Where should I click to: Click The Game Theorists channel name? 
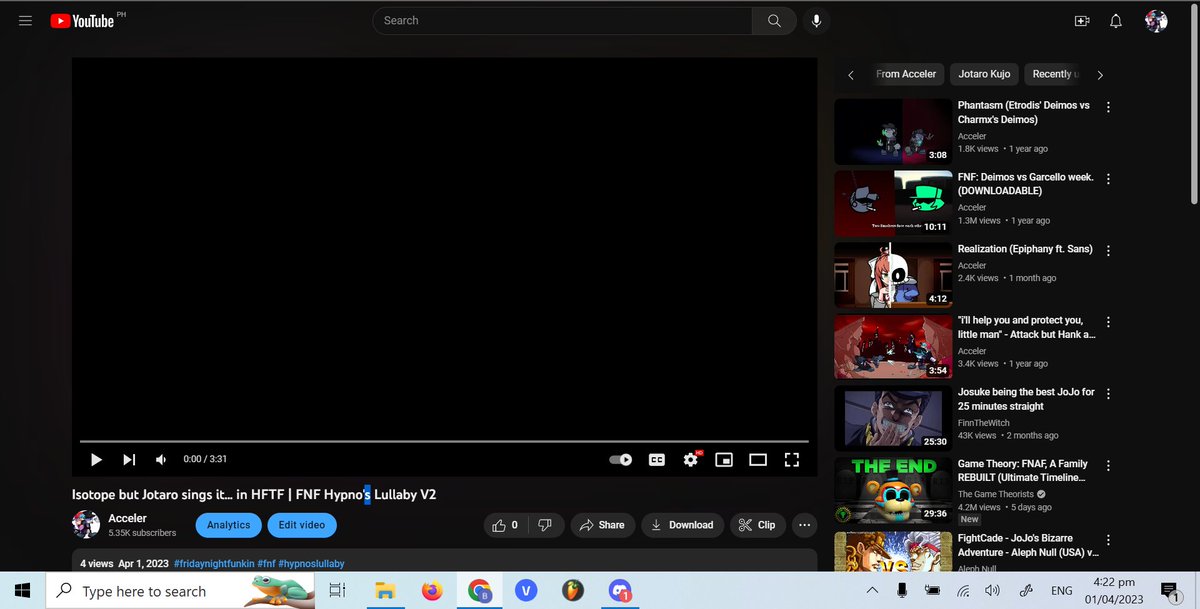click(x=996, y=495)
